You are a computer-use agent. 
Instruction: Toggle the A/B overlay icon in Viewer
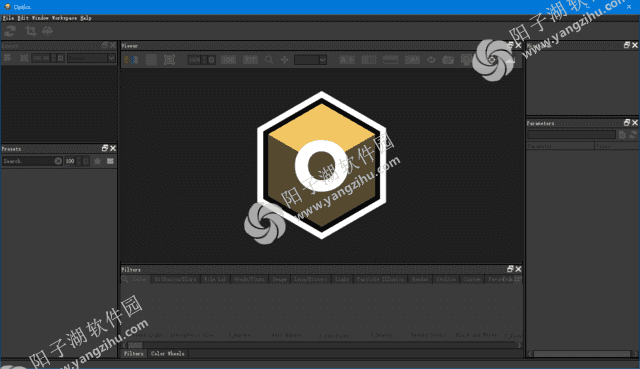coord(412,60)
